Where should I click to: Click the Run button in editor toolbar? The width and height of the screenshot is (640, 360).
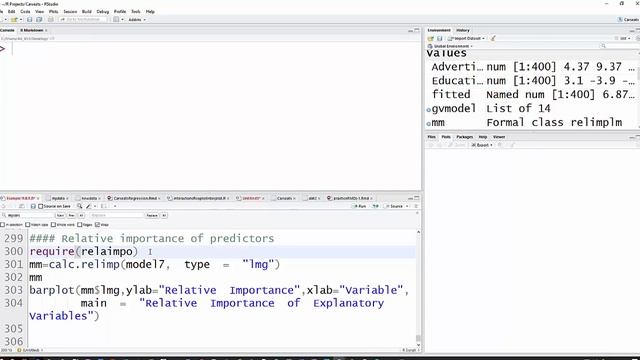pyautogui.click(x=360, y=206)
